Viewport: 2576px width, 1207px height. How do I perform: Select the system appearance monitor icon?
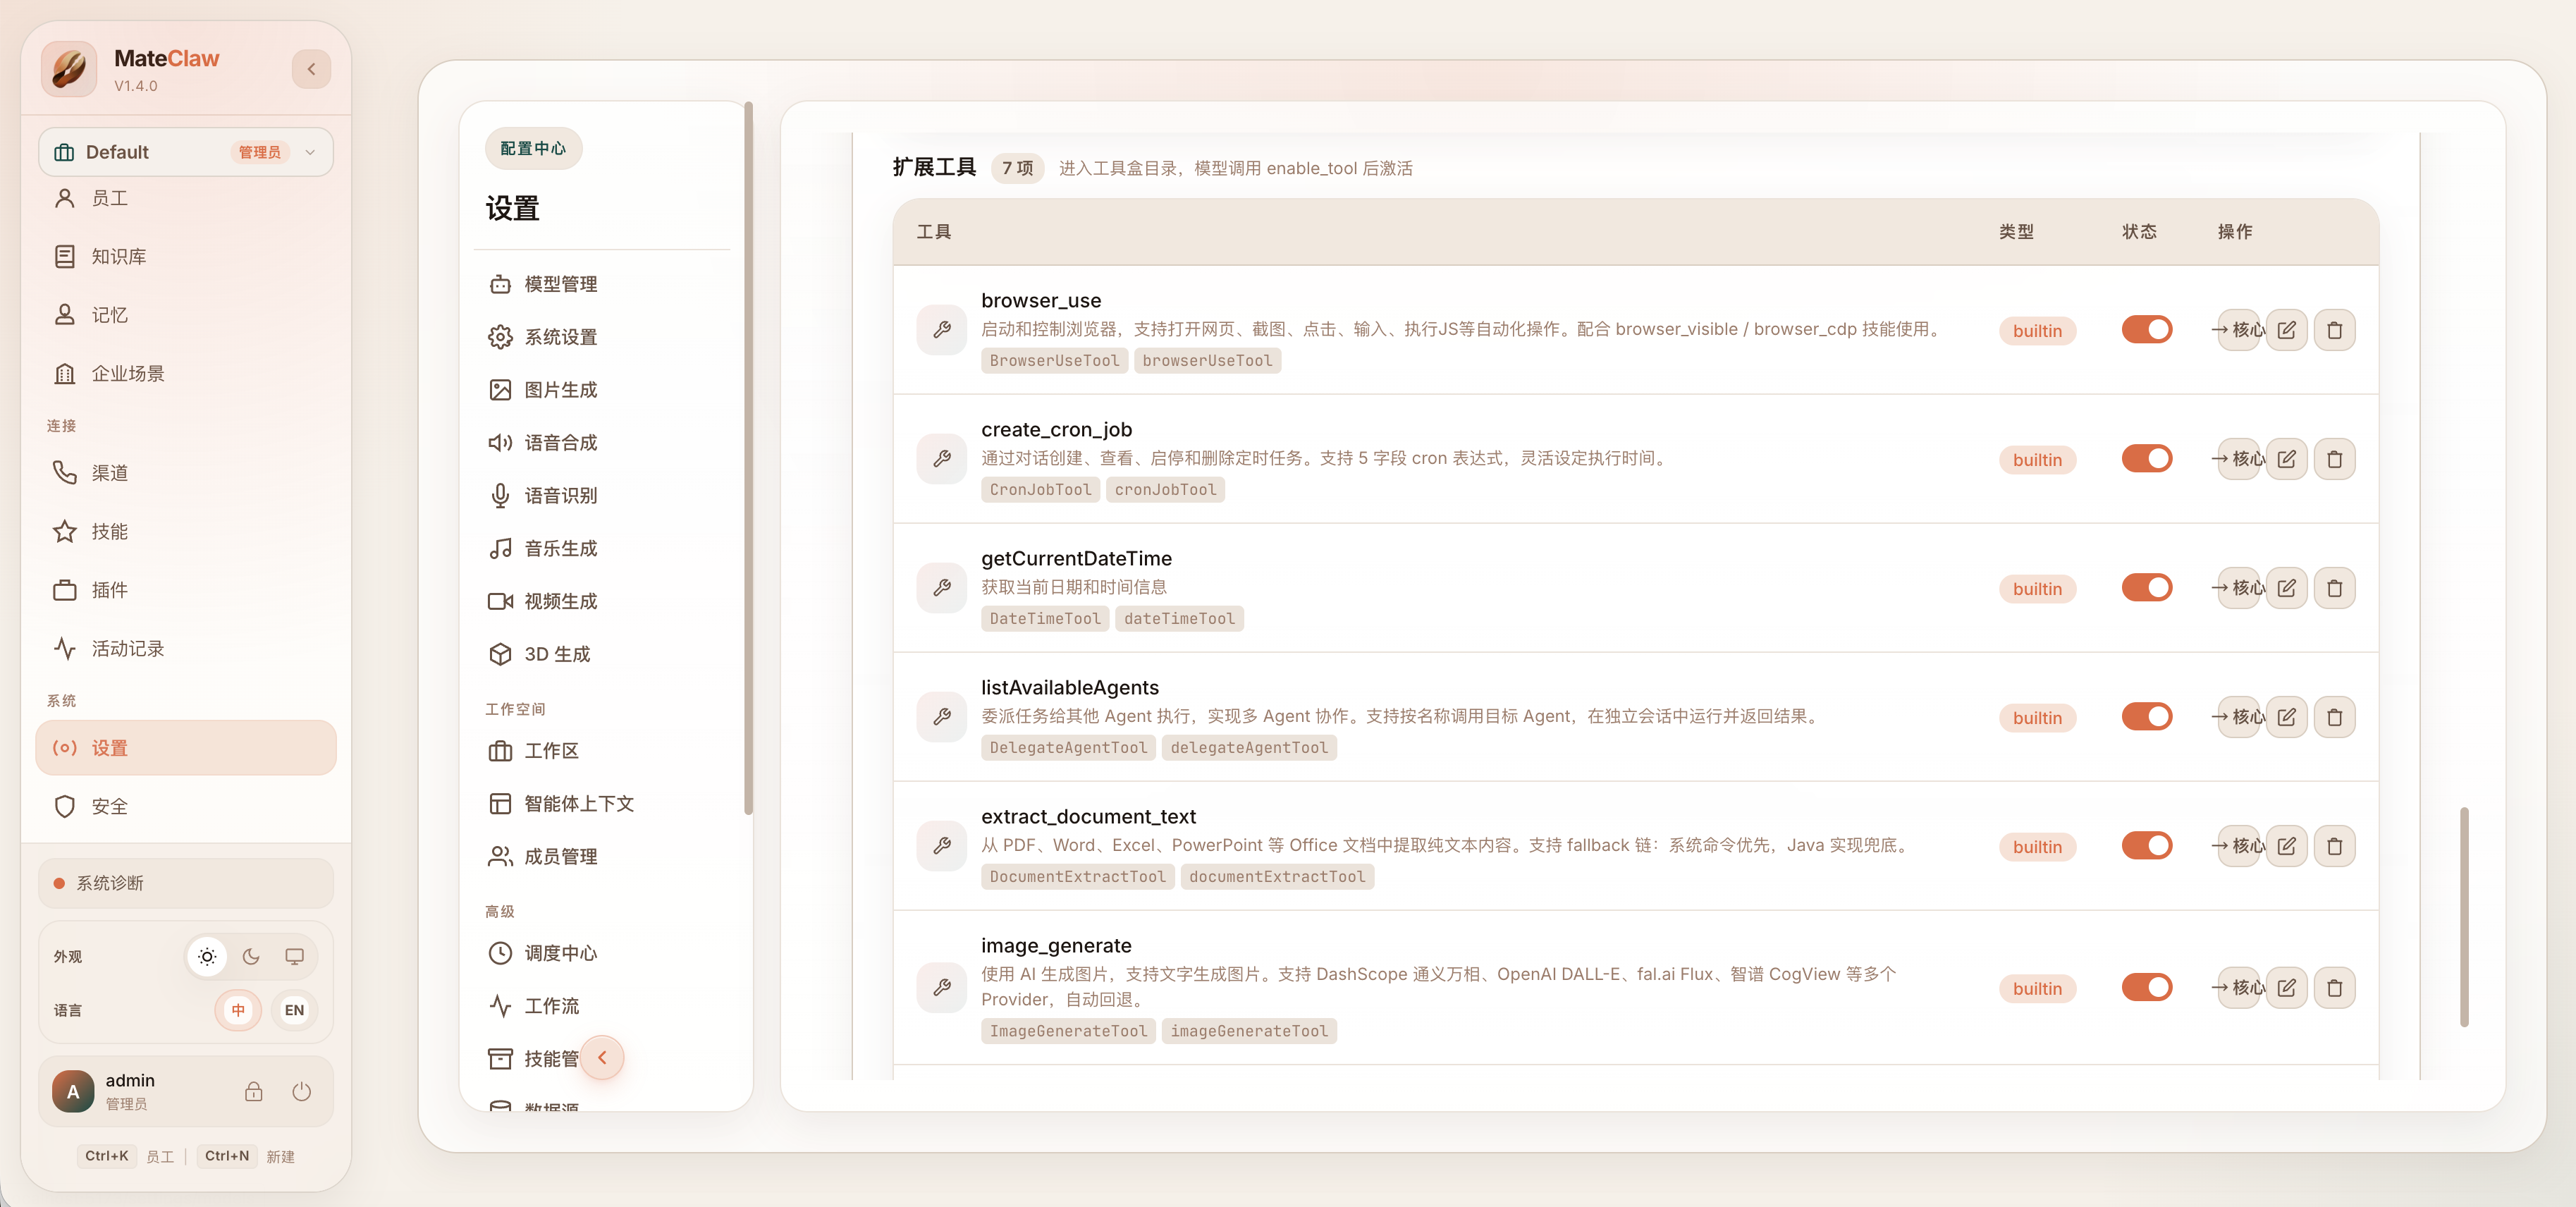click(x=295, y=957)
